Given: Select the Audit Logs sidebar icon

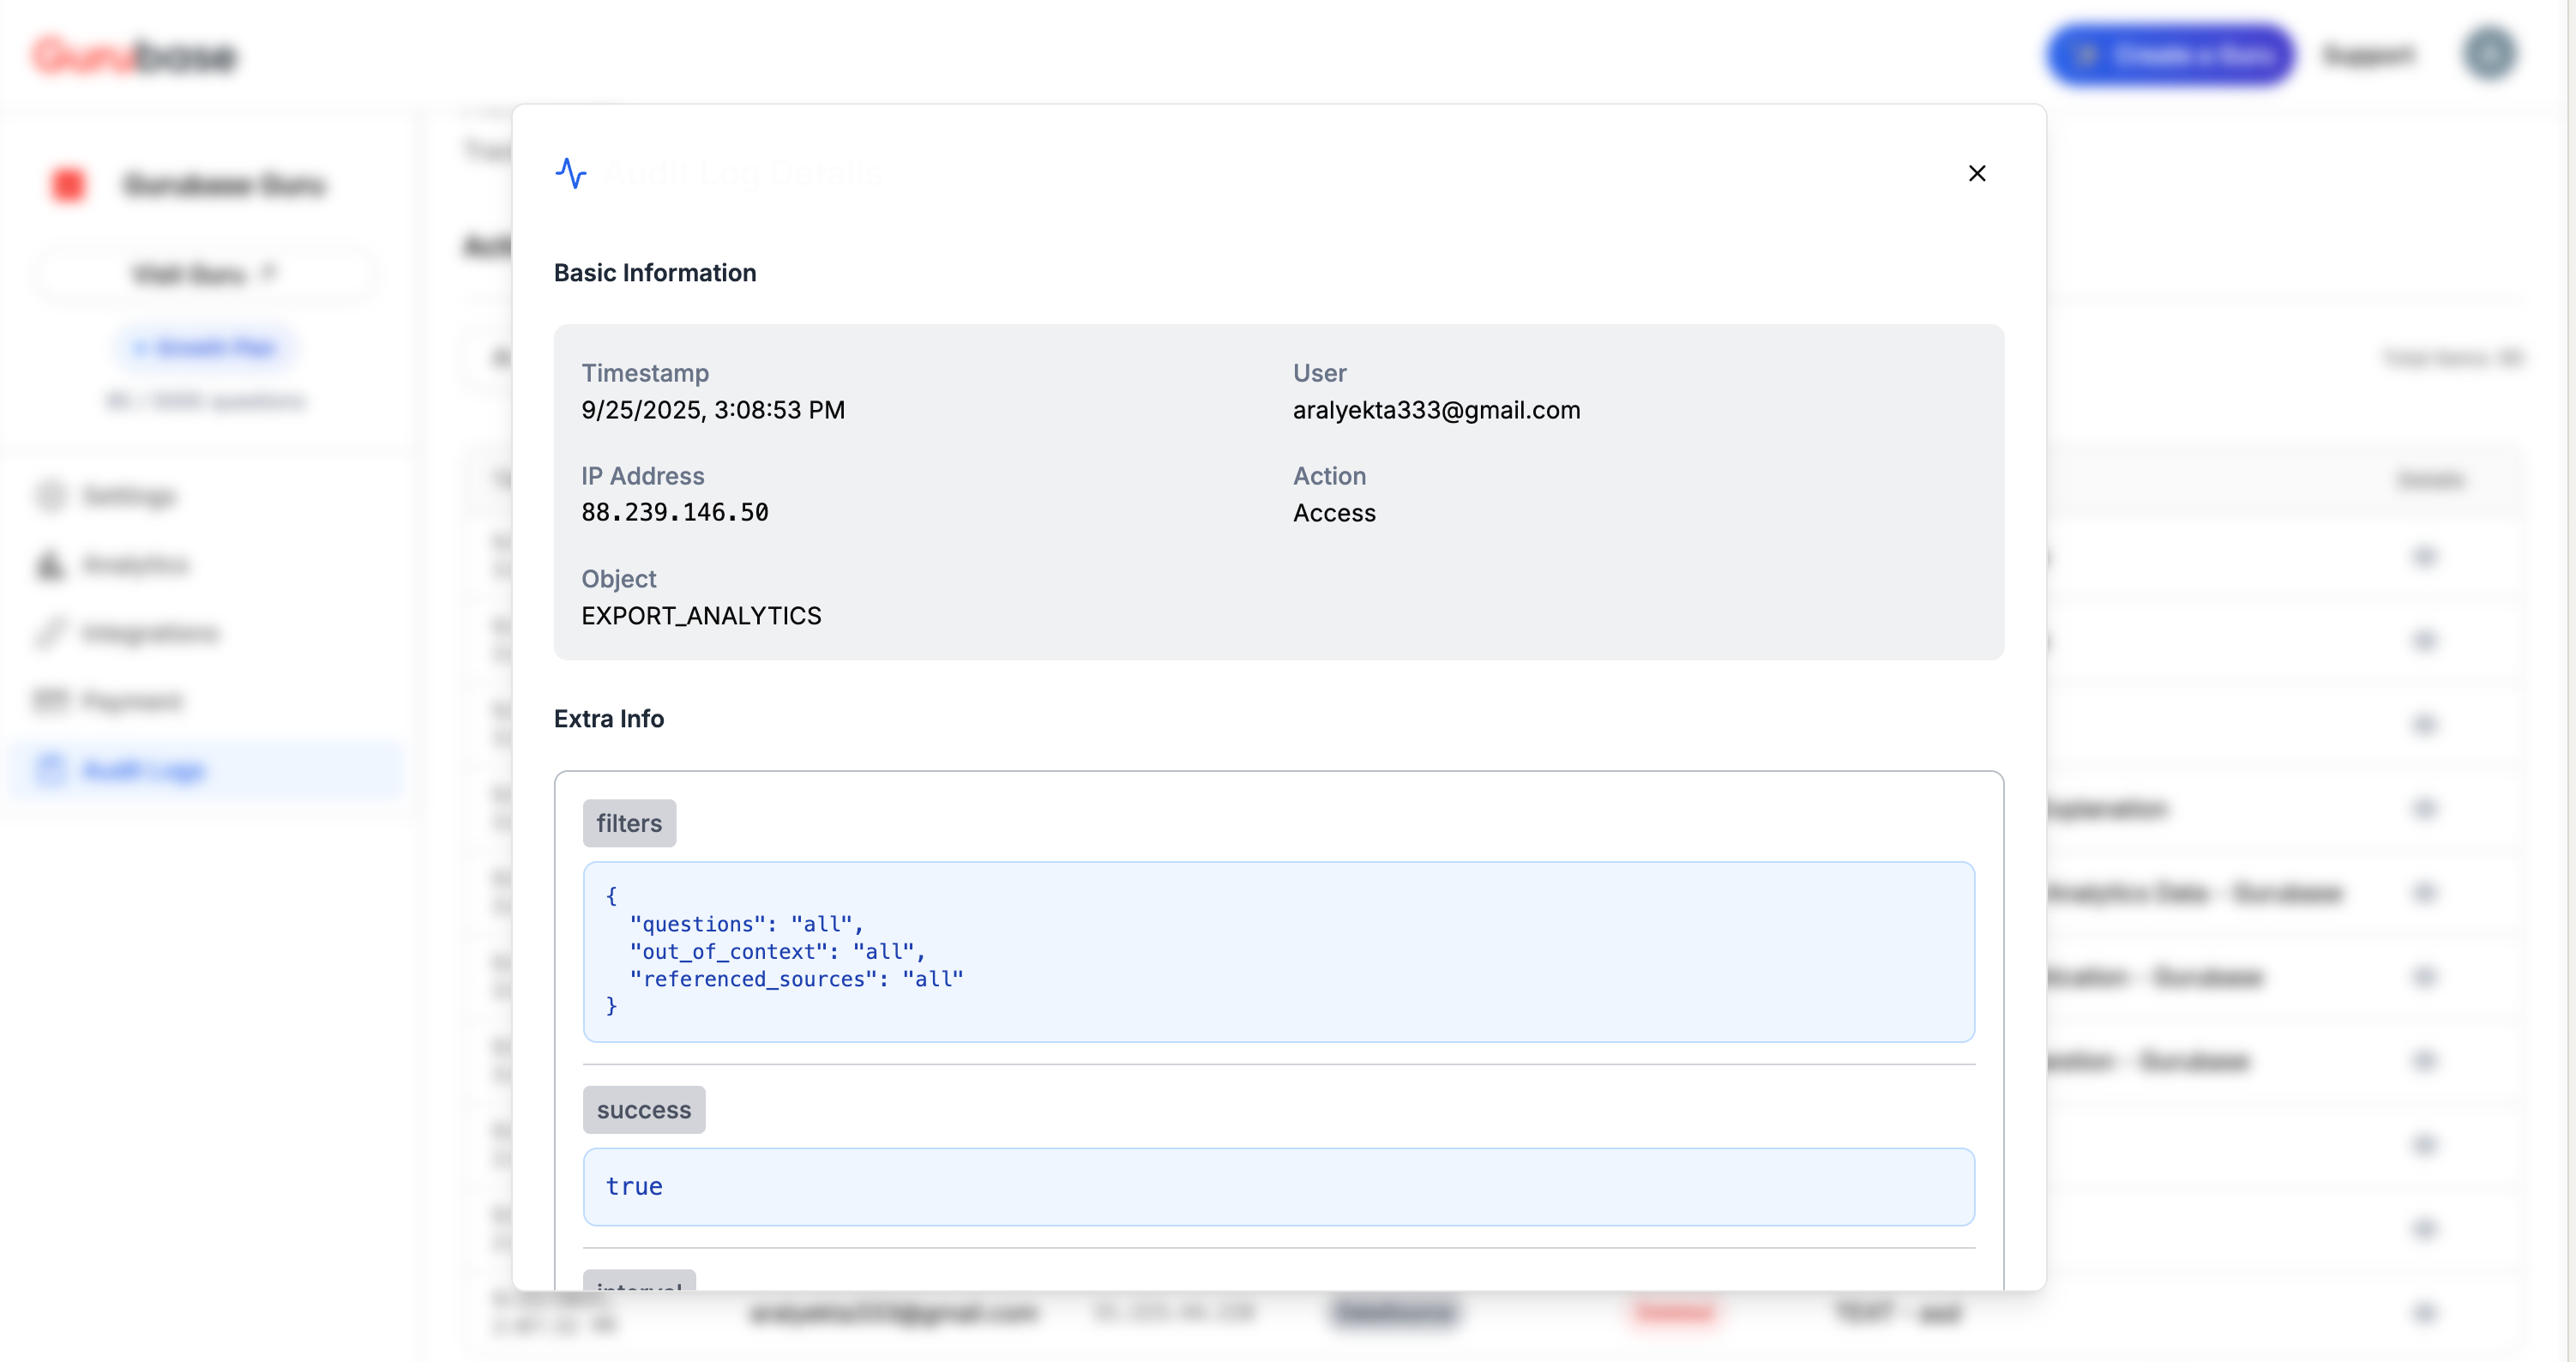Looking at the screenshot, I should point(50,770).
